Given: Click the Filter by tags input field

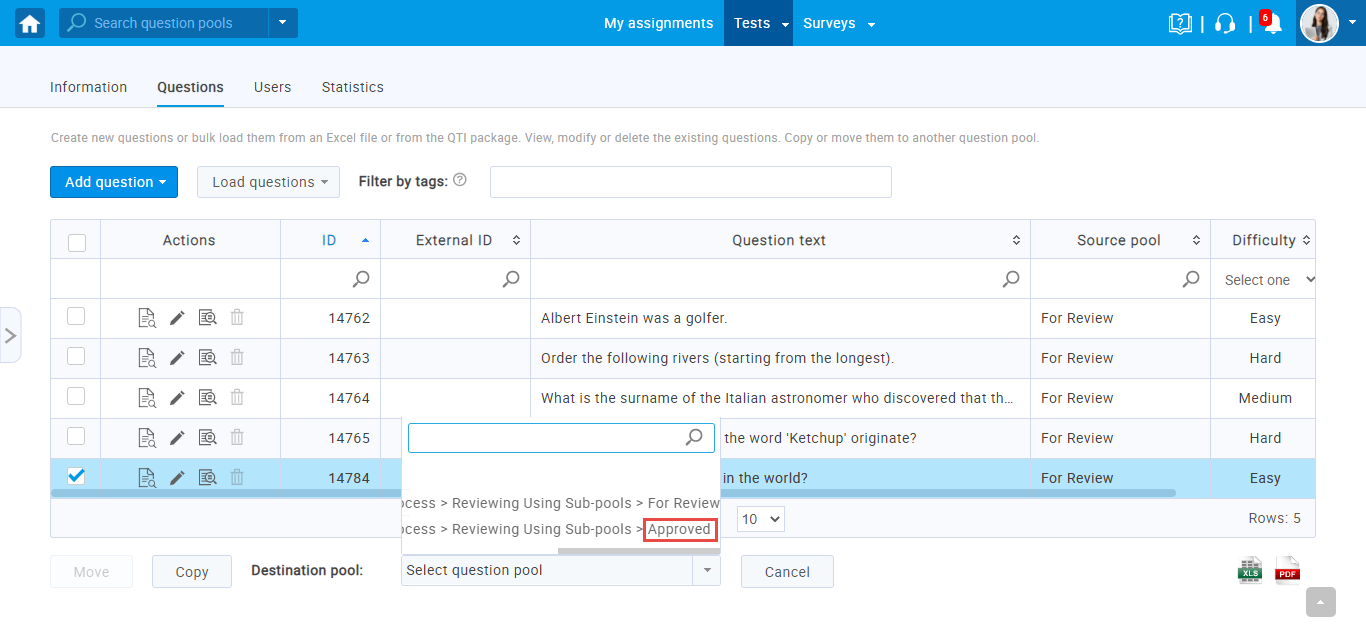Looking at the screenshot, I should point(690,182).
